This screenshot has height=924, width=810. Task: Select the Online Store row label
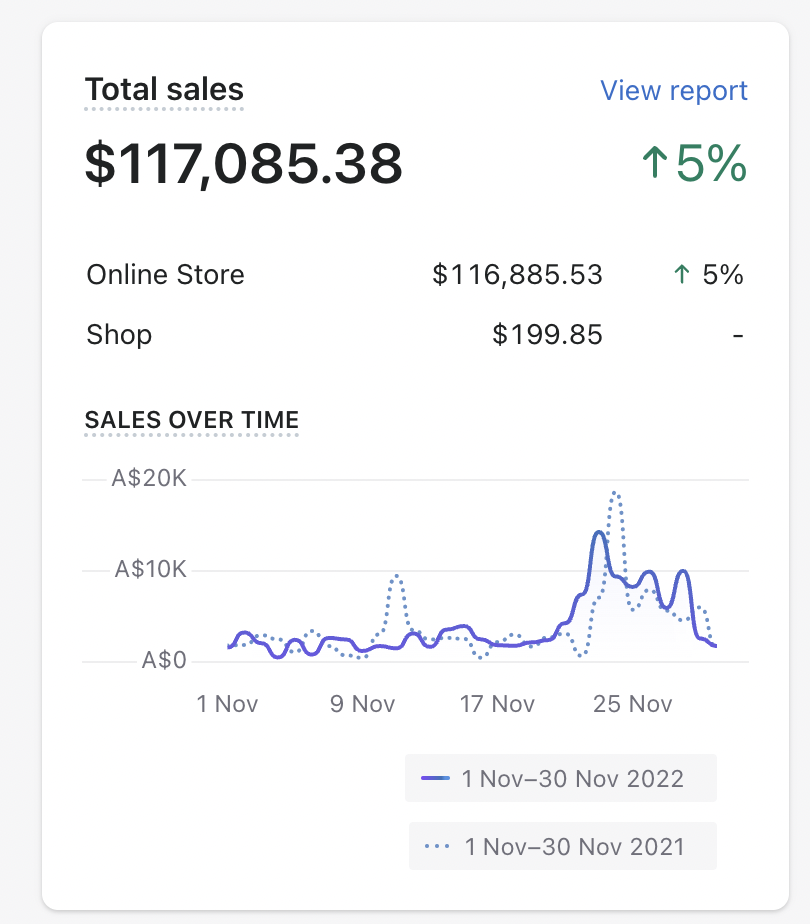pyautogui.click(x=166, y=275)
